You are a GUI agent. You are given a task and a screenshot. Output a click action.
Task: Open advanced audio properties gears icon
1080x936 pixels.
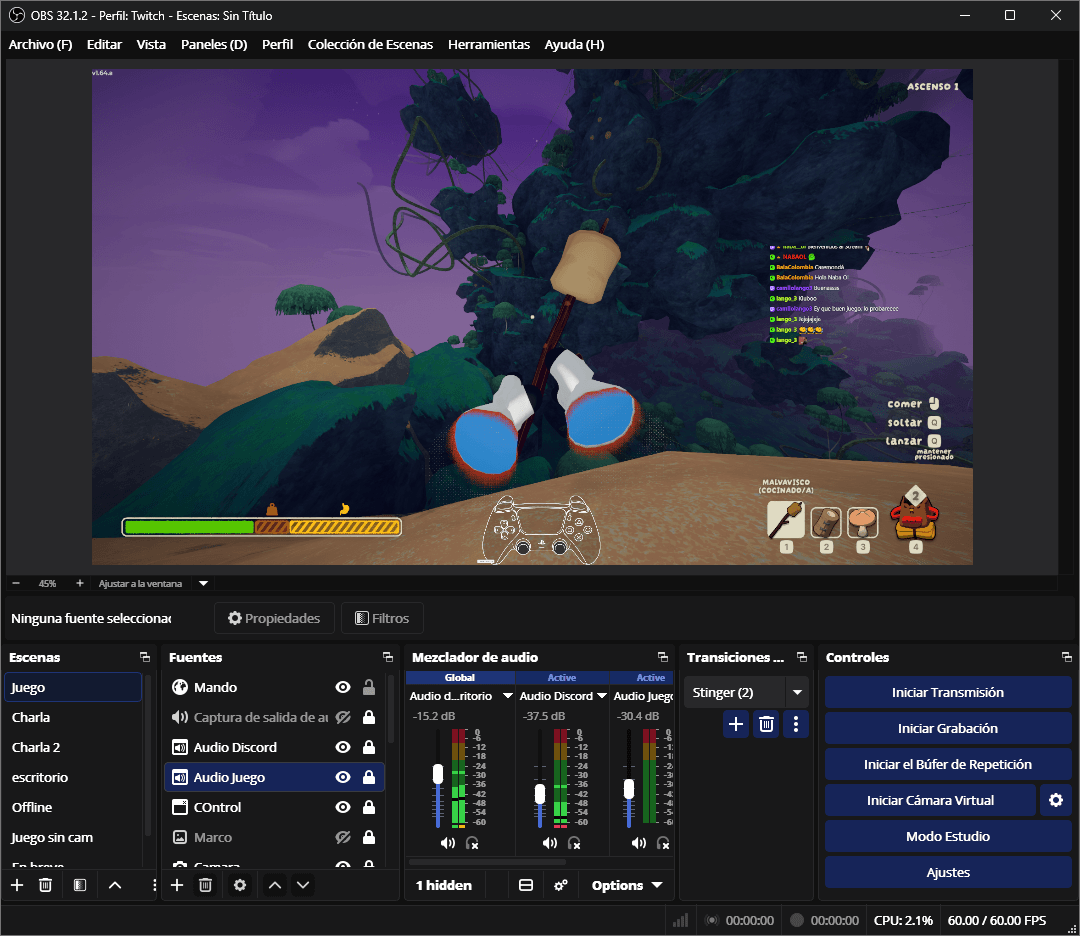click(x=561, y=886)
